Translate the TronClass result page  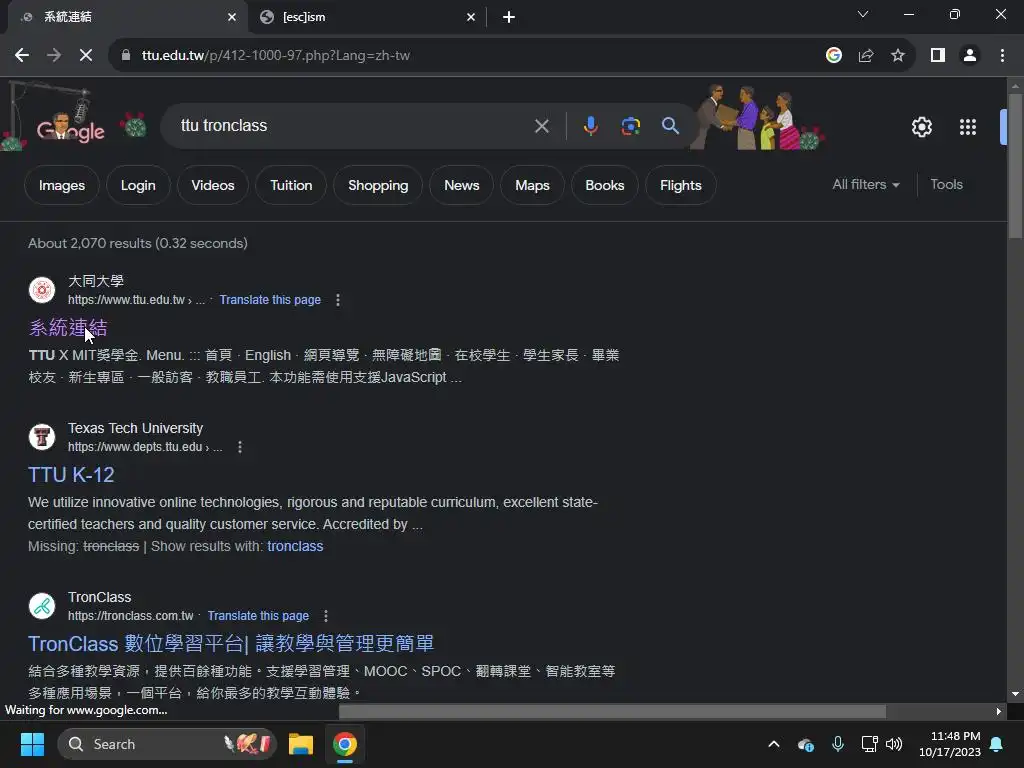258,616
